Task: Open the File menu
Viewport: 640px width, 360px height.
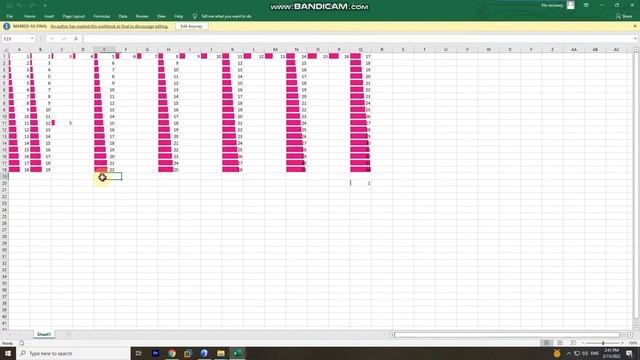Action: pyautogui.click(x=9, y=16)
